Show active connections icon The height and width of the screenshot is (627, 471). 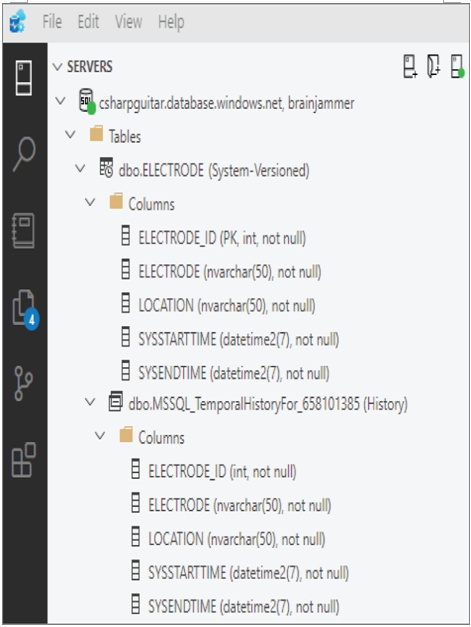[x=457, y=66]
